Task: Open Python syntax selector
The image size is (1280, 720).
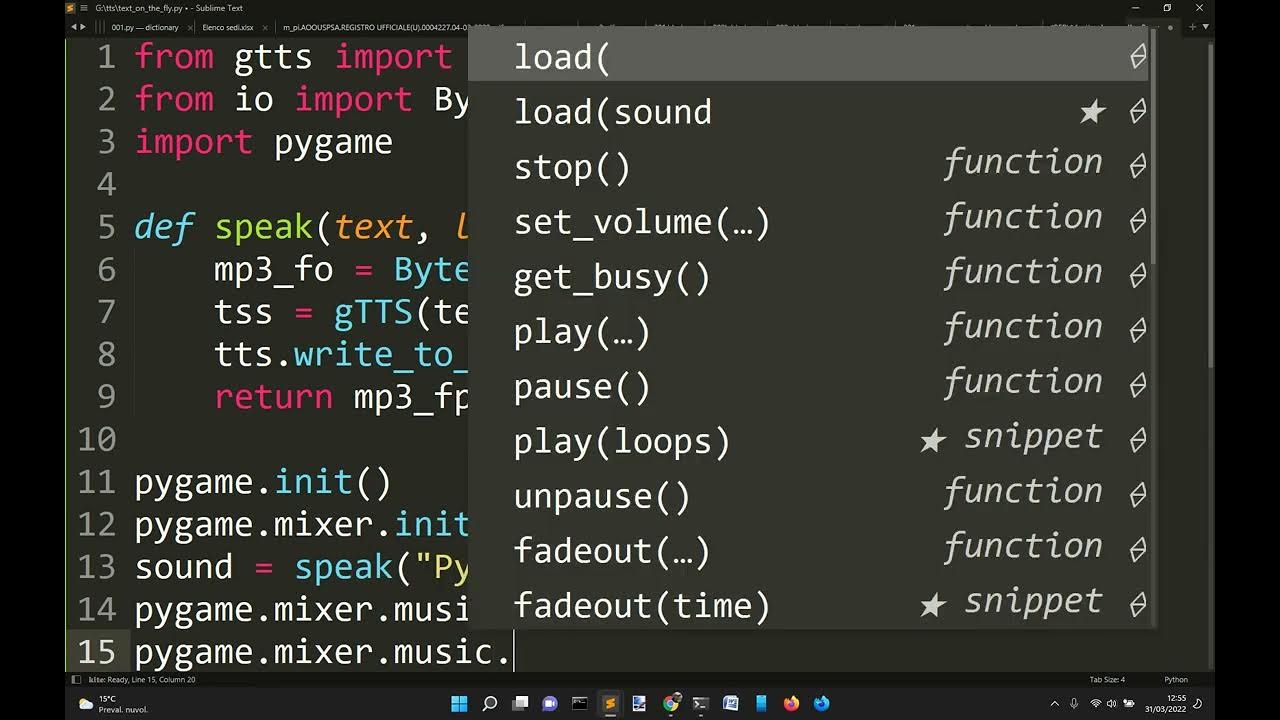Action: coord(1176,679)
